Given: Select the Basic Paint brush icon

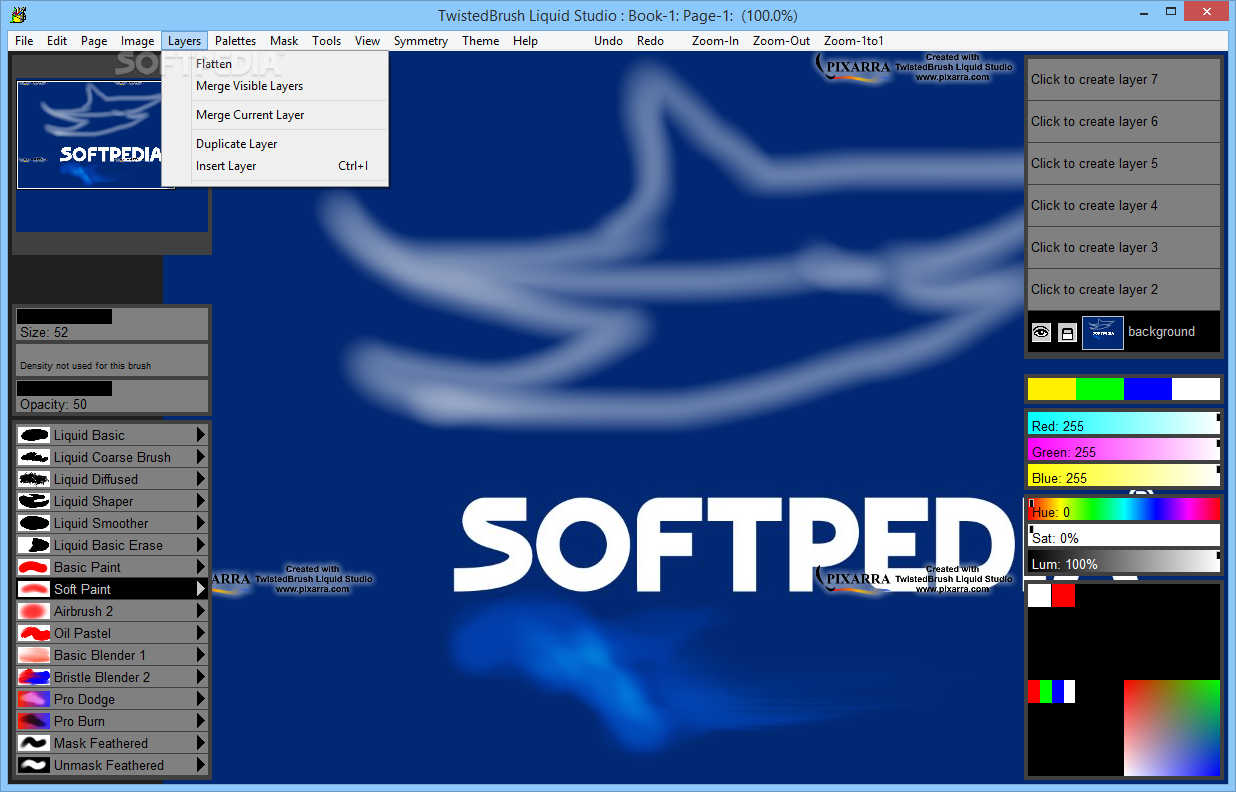Looking at the screenshot, I should 34,567.
